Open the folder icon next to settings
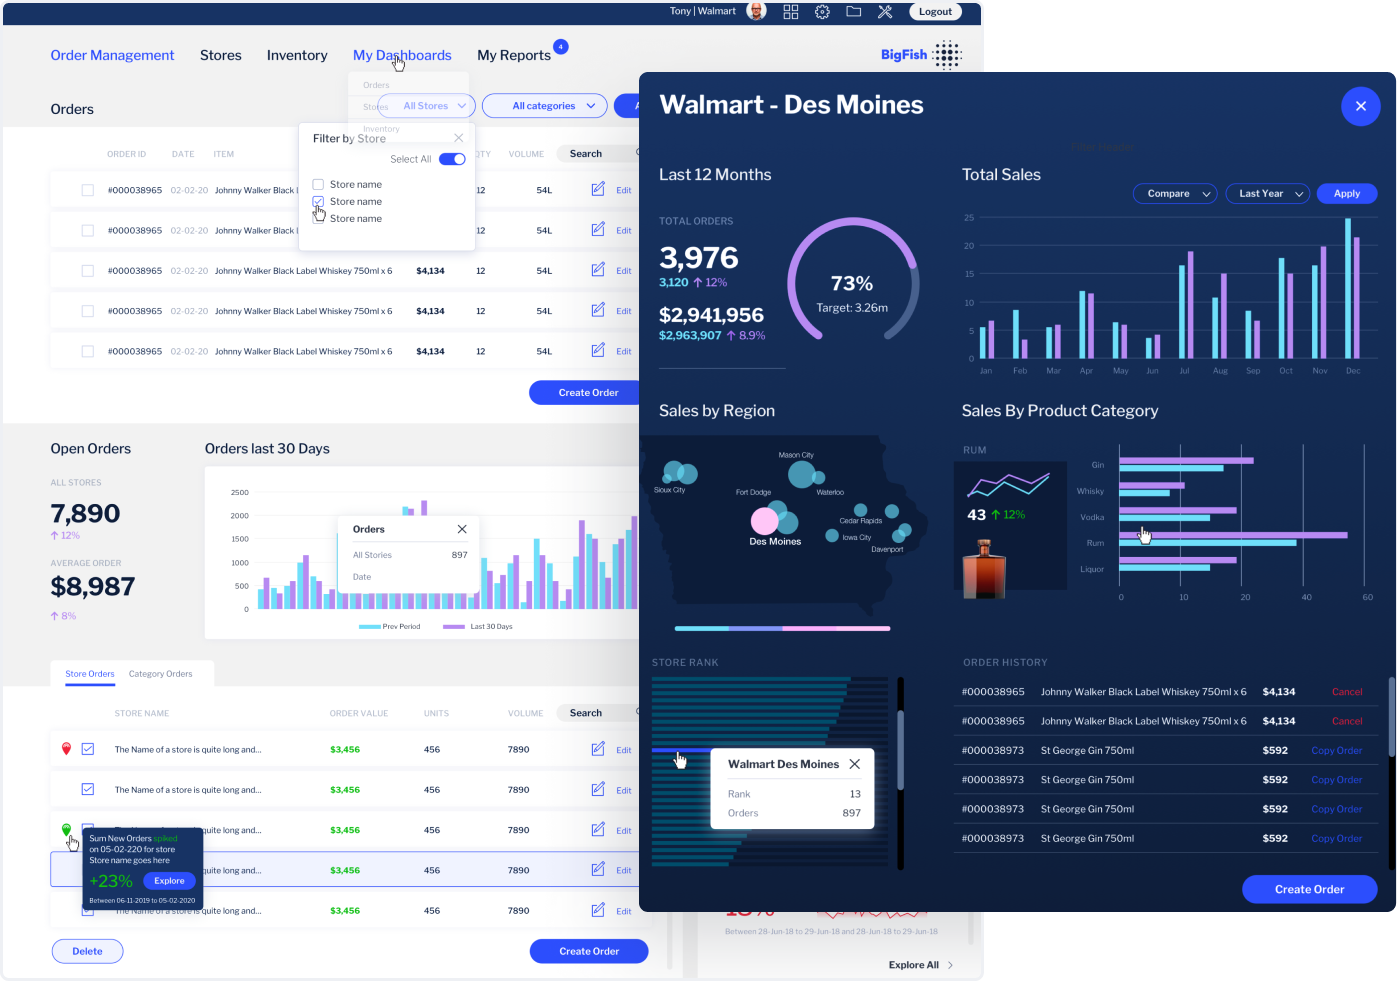 click(853, 11)
